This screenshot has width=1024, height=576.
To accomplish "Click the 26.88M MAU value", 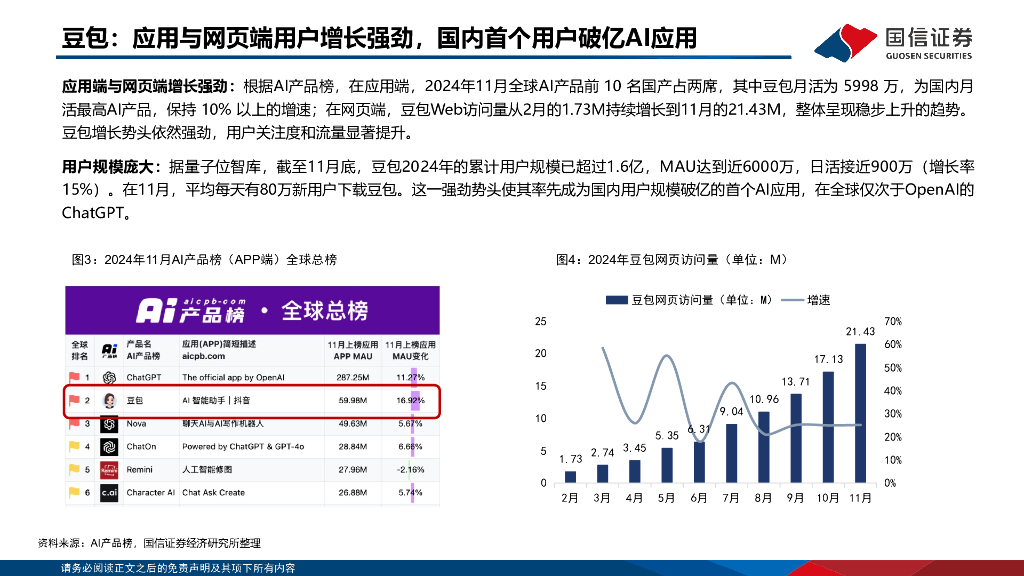I will click(x=353, y=492).
